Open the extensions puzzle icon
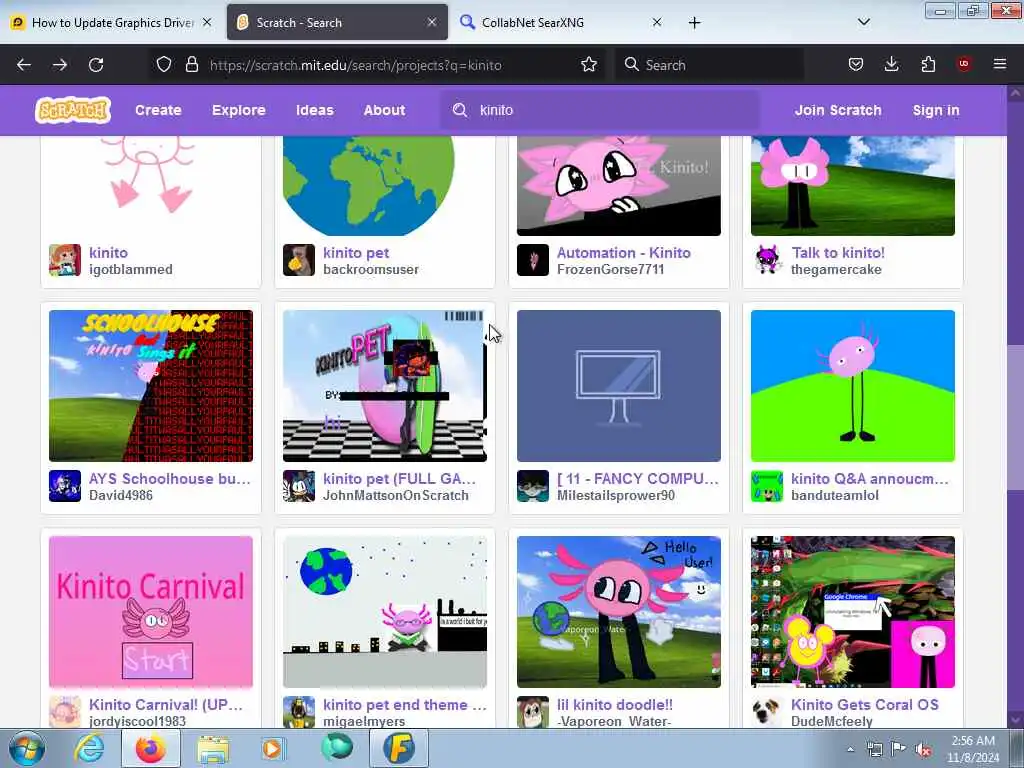Viewport: 1024px width, 768px height. pyautogui.click(x=928, y=64)
